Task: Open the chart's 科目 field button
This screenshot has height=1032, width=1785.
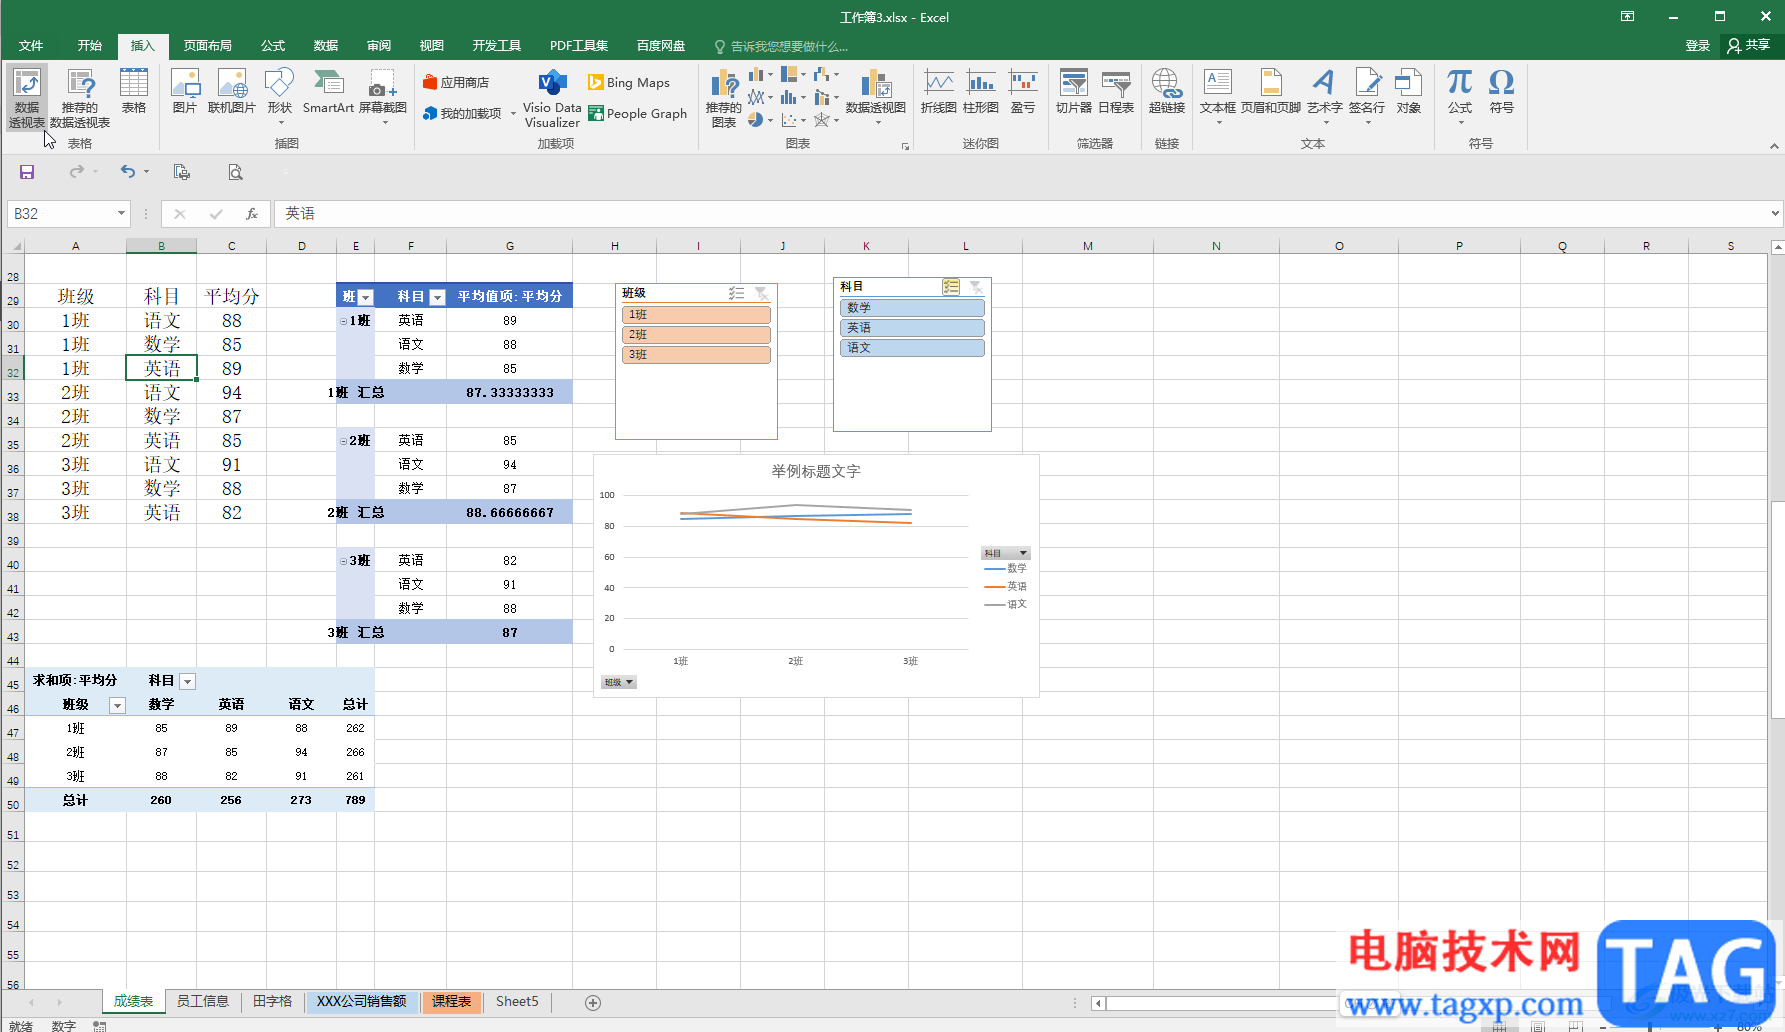Action: (x=1005, y=553)
